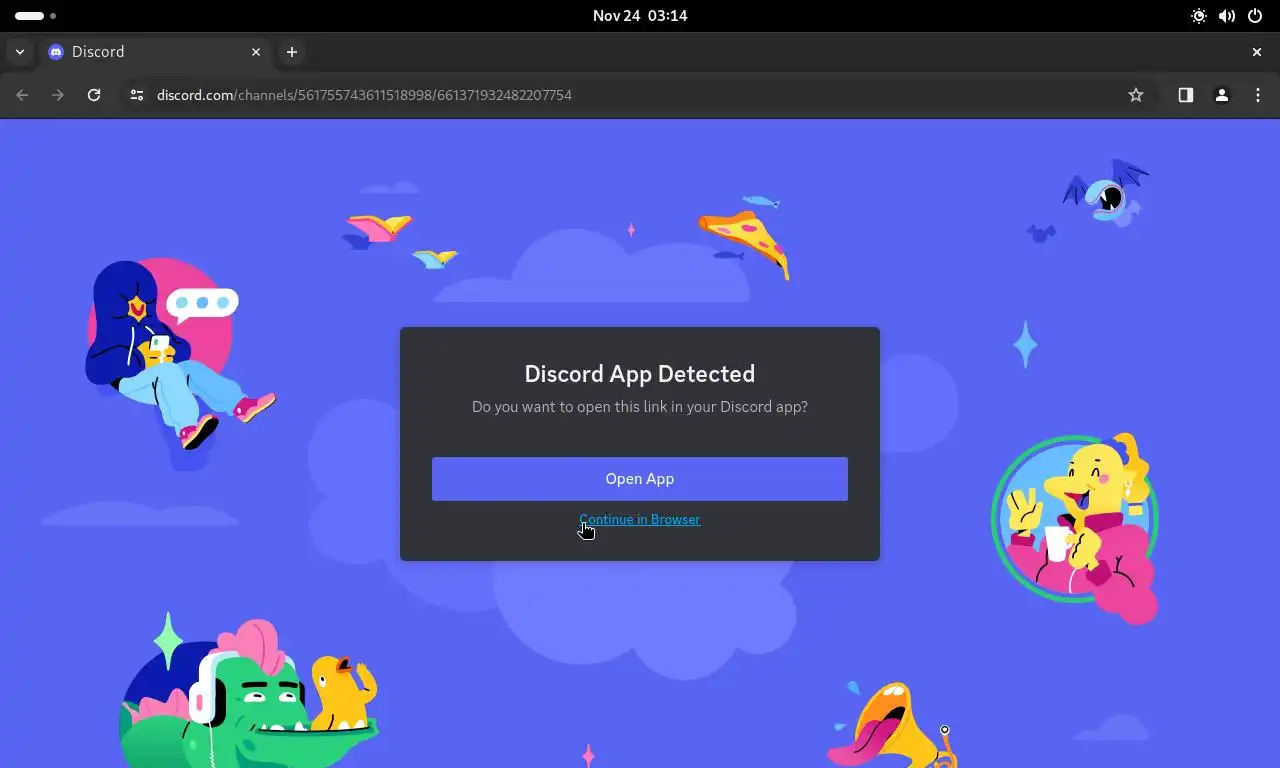The image size is (1280, 768).
Task: Go forward in browser history
Action: 58,95
